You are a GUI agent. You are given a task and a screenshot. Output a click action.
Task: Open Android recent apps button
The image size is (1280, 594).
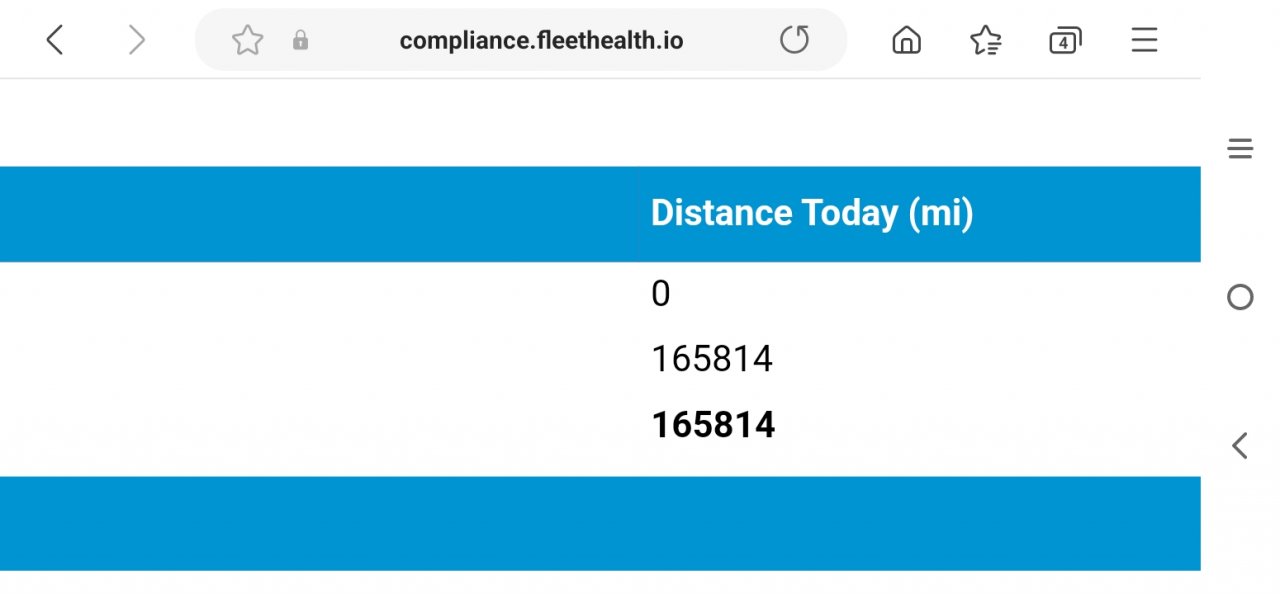tap(1240, 150)
